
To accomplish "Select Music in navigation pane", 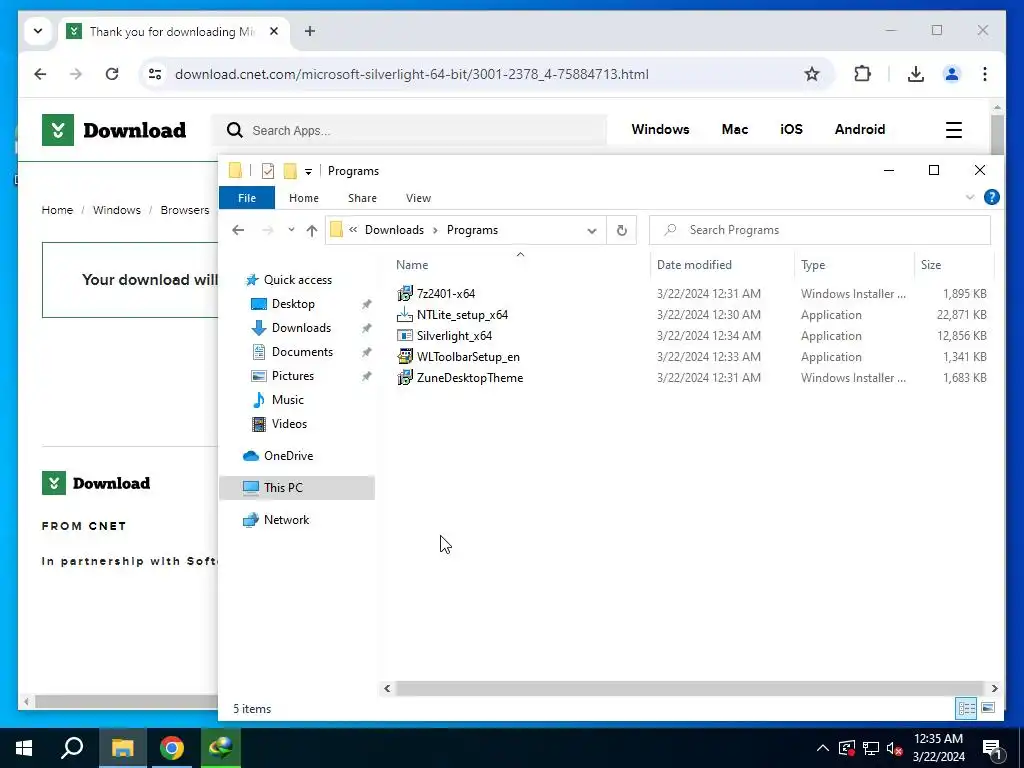I will [x=287, y=400].
